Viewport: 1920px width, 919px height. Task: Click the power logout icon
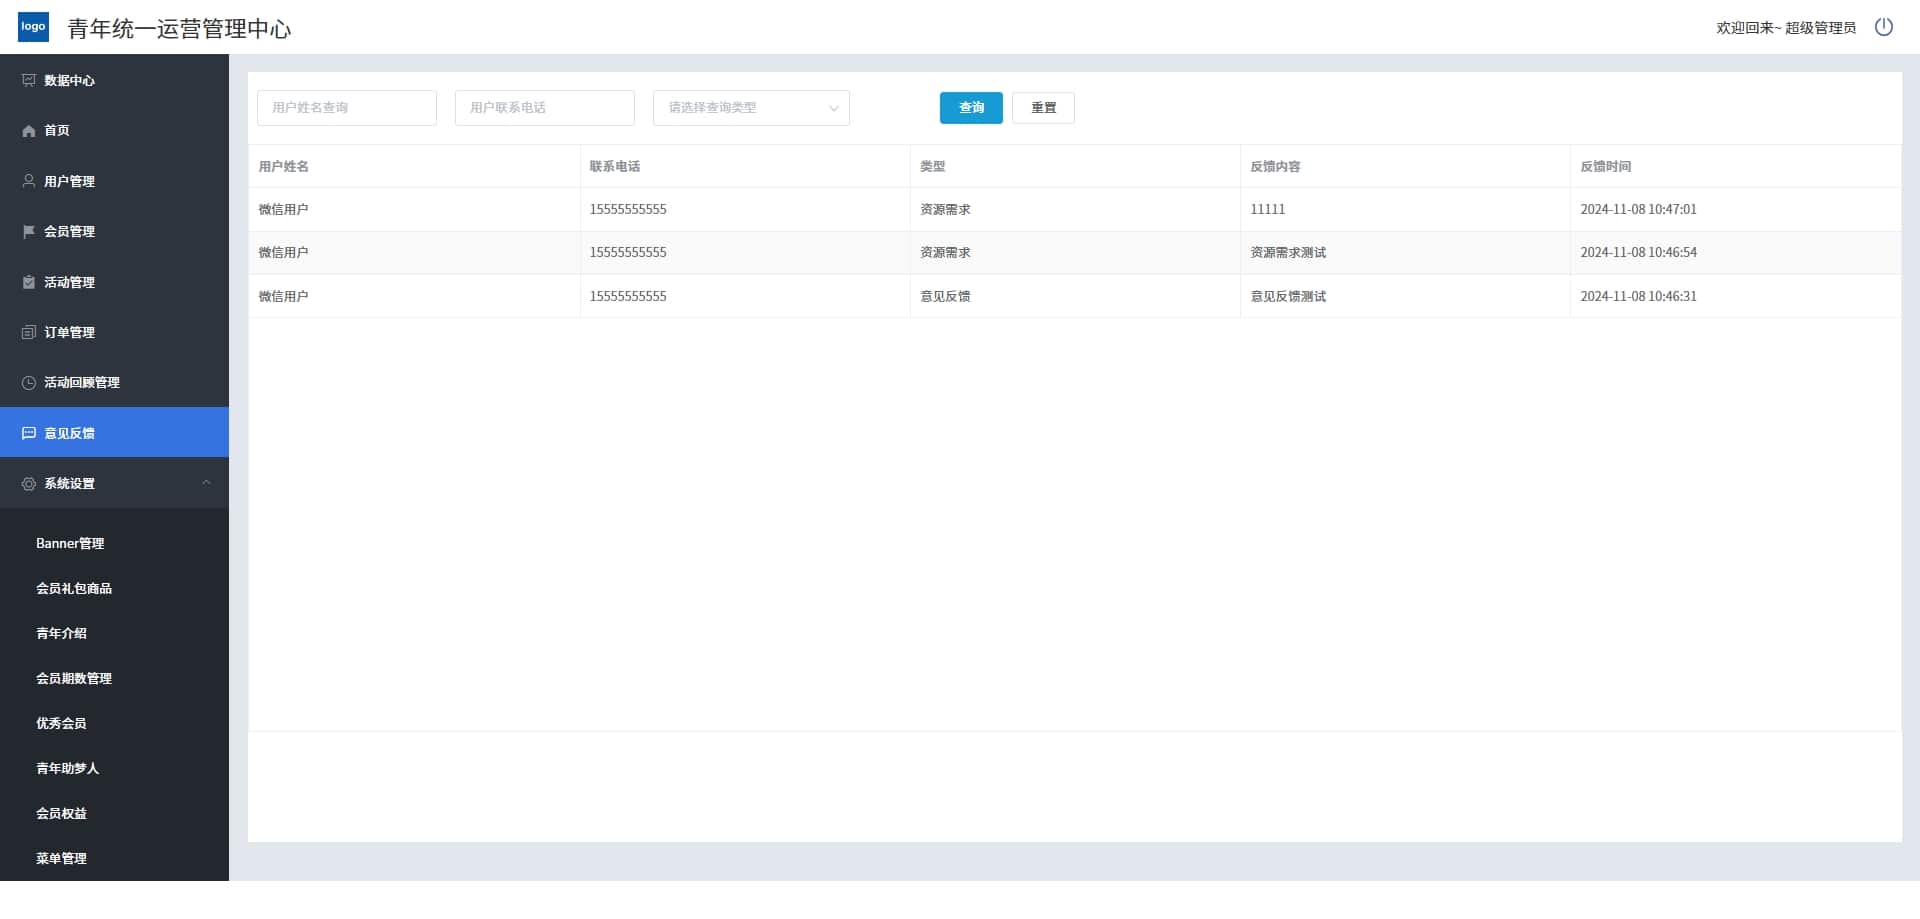tap(1884, 27)
